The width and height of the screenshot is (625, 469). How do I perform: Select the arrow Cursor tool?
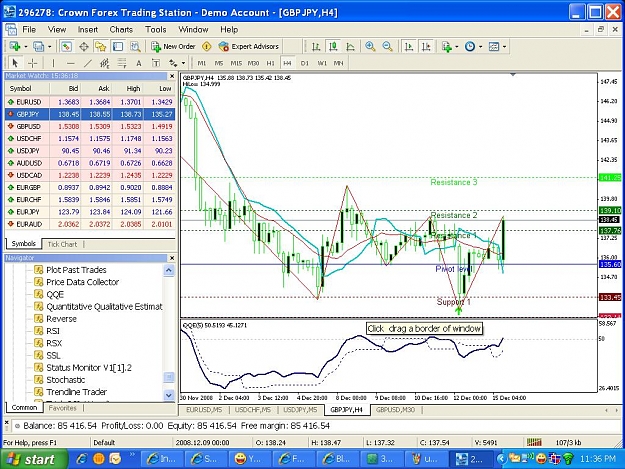pos(15,63)
